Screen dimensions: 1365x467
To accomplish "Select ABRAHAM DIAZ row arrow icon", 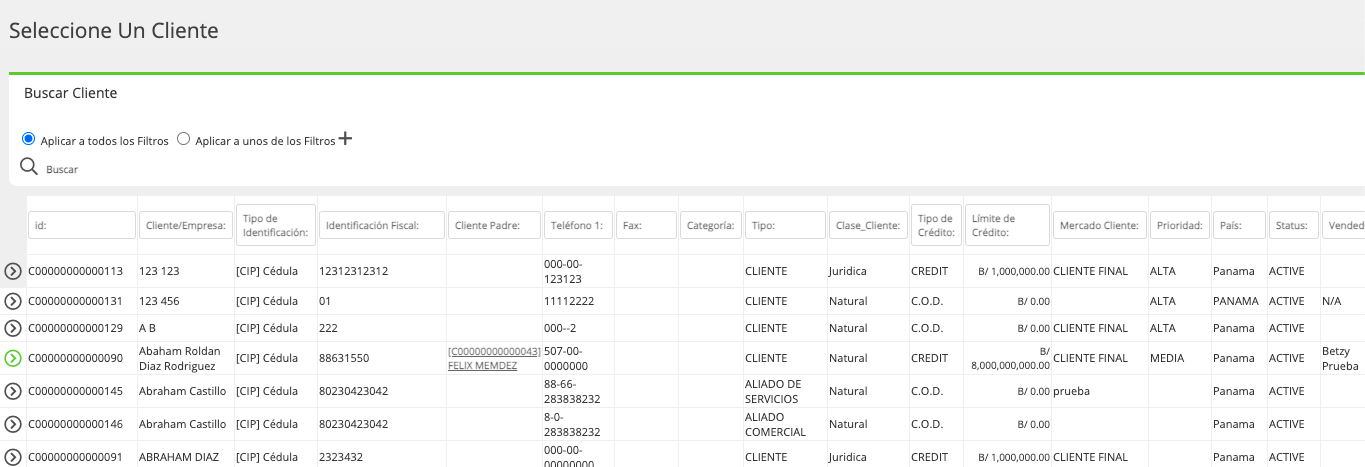I will tap(13, 457).
